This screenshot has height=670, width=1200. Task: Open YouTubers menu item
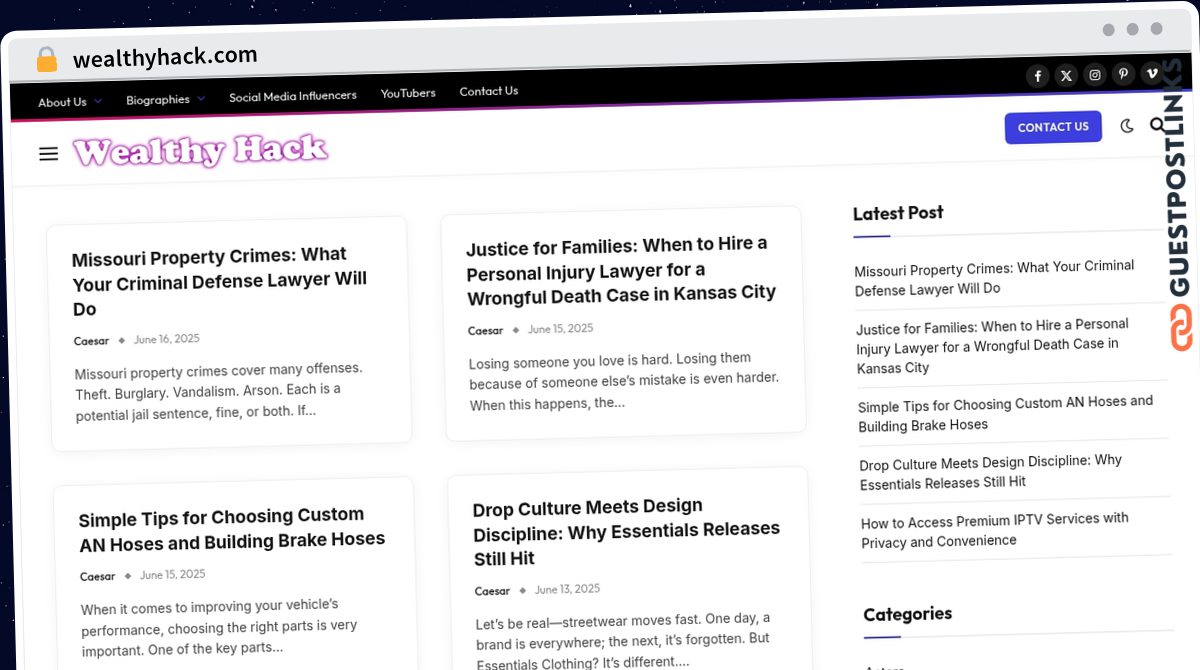pyautogui.click(x=408, y=93)
